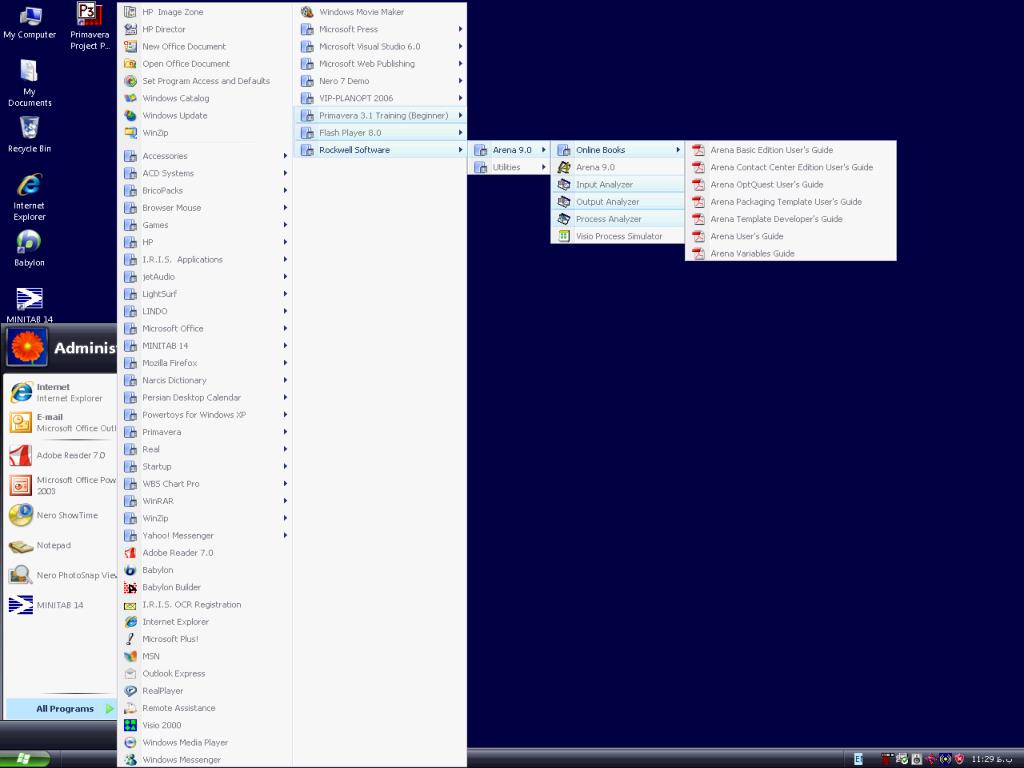Expand the Nero 7 Demo submenu arrow
Viewport: 1024px width, 768px height.
(460, 81)
